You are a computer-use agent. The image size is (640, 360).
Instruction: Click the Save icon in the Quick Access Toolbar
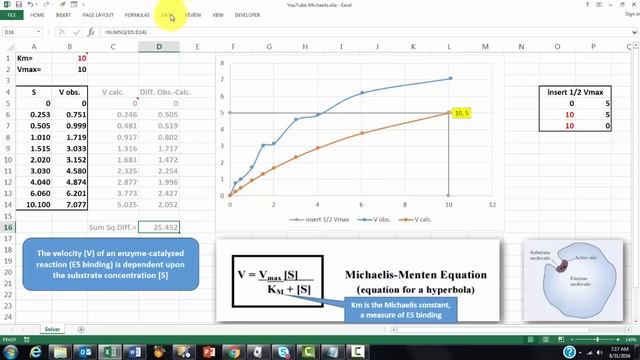coord(19,4)
